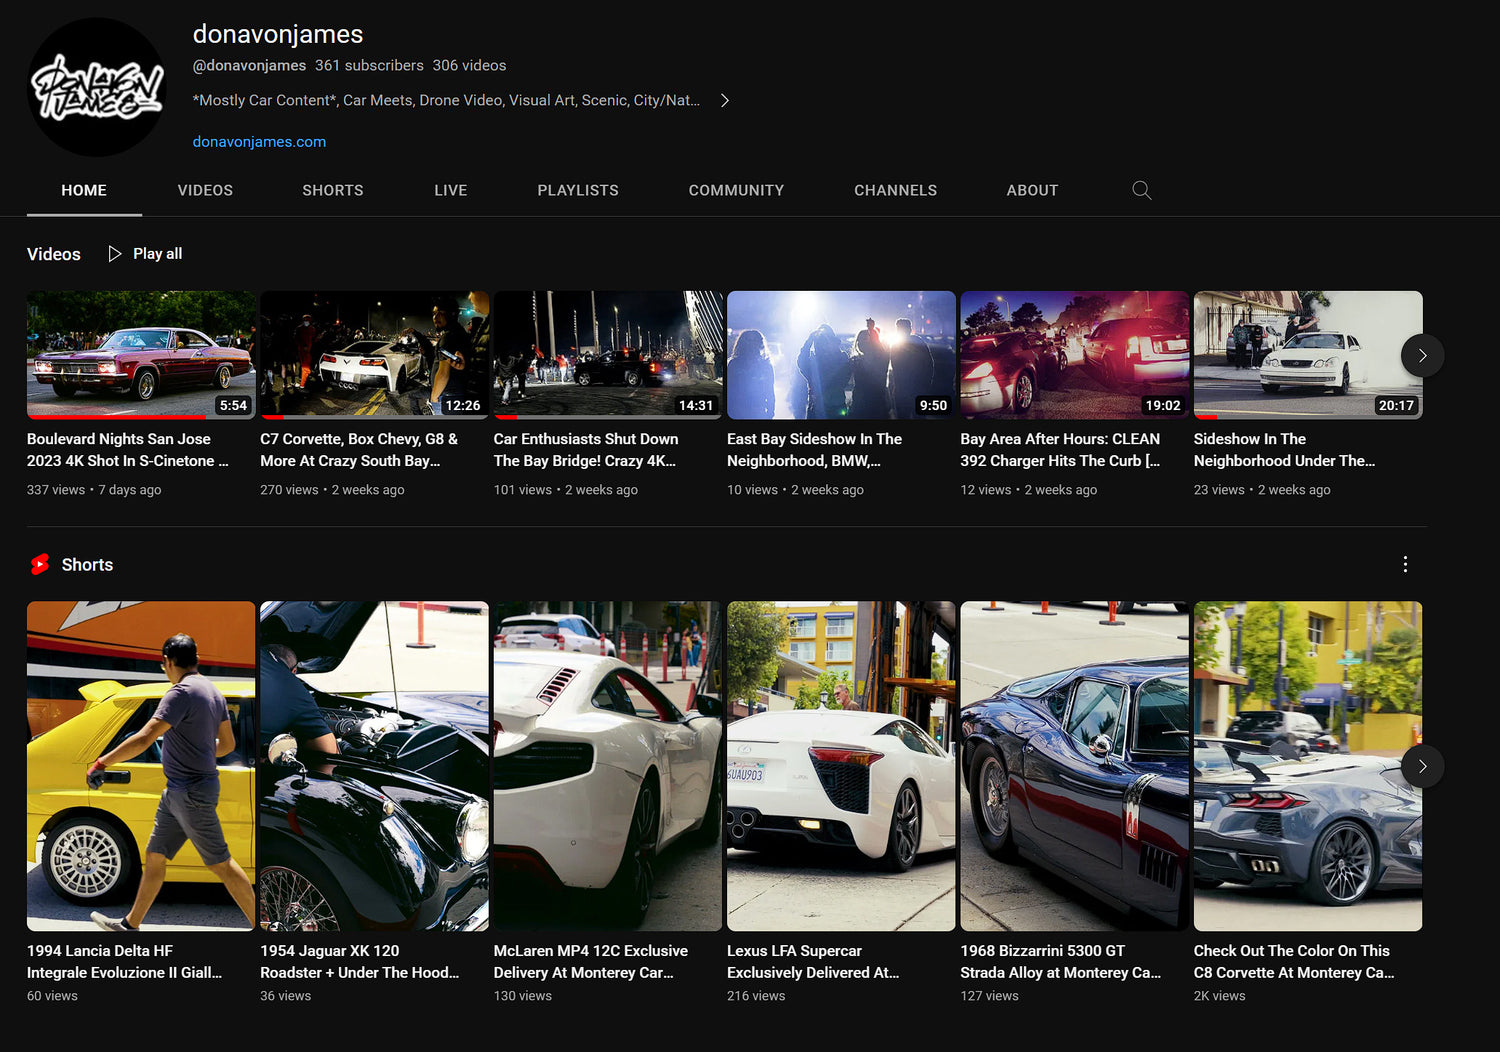Open the C8 Corvette short thumbnail
Screen dimensions: 1500x1052
(1308, 766)
